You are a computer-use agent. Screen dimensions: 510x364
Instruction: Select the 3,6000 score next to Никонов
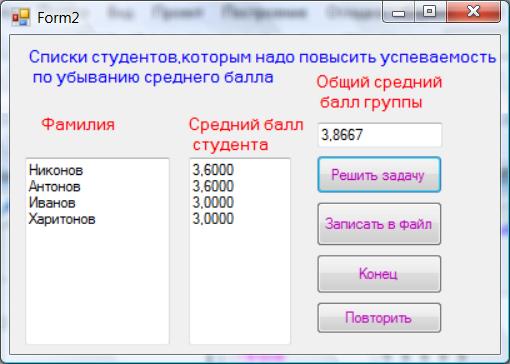213,170
